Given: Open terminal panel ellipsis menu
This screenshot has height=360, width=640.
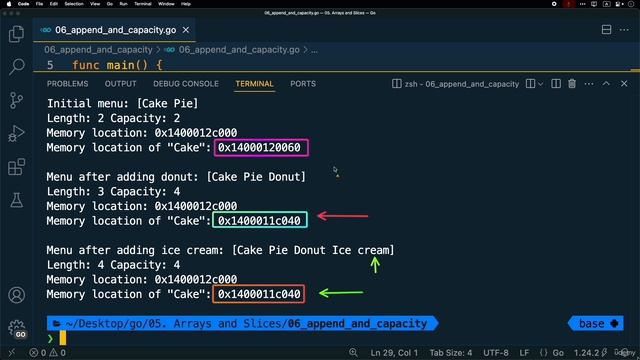Looking at the screenshot, I should pyautogui.click(x=589, y=84).
